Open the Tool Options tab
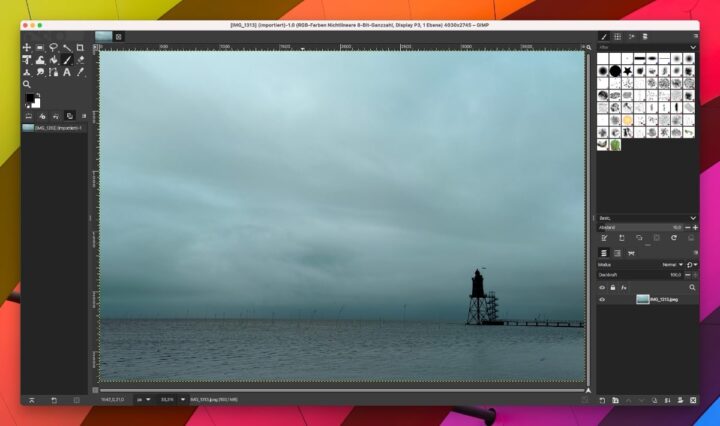720x426 pixels. pyautogui.click(x=28, y=116)
